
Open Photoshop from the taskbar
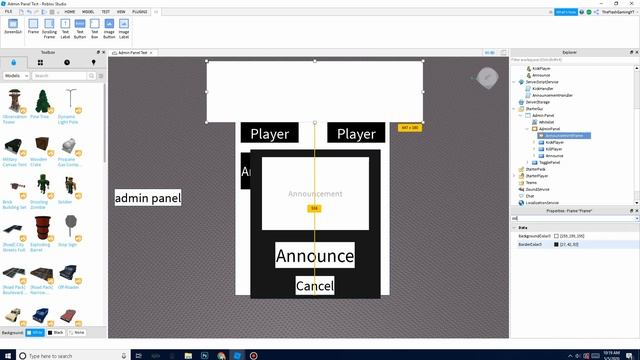204,356
